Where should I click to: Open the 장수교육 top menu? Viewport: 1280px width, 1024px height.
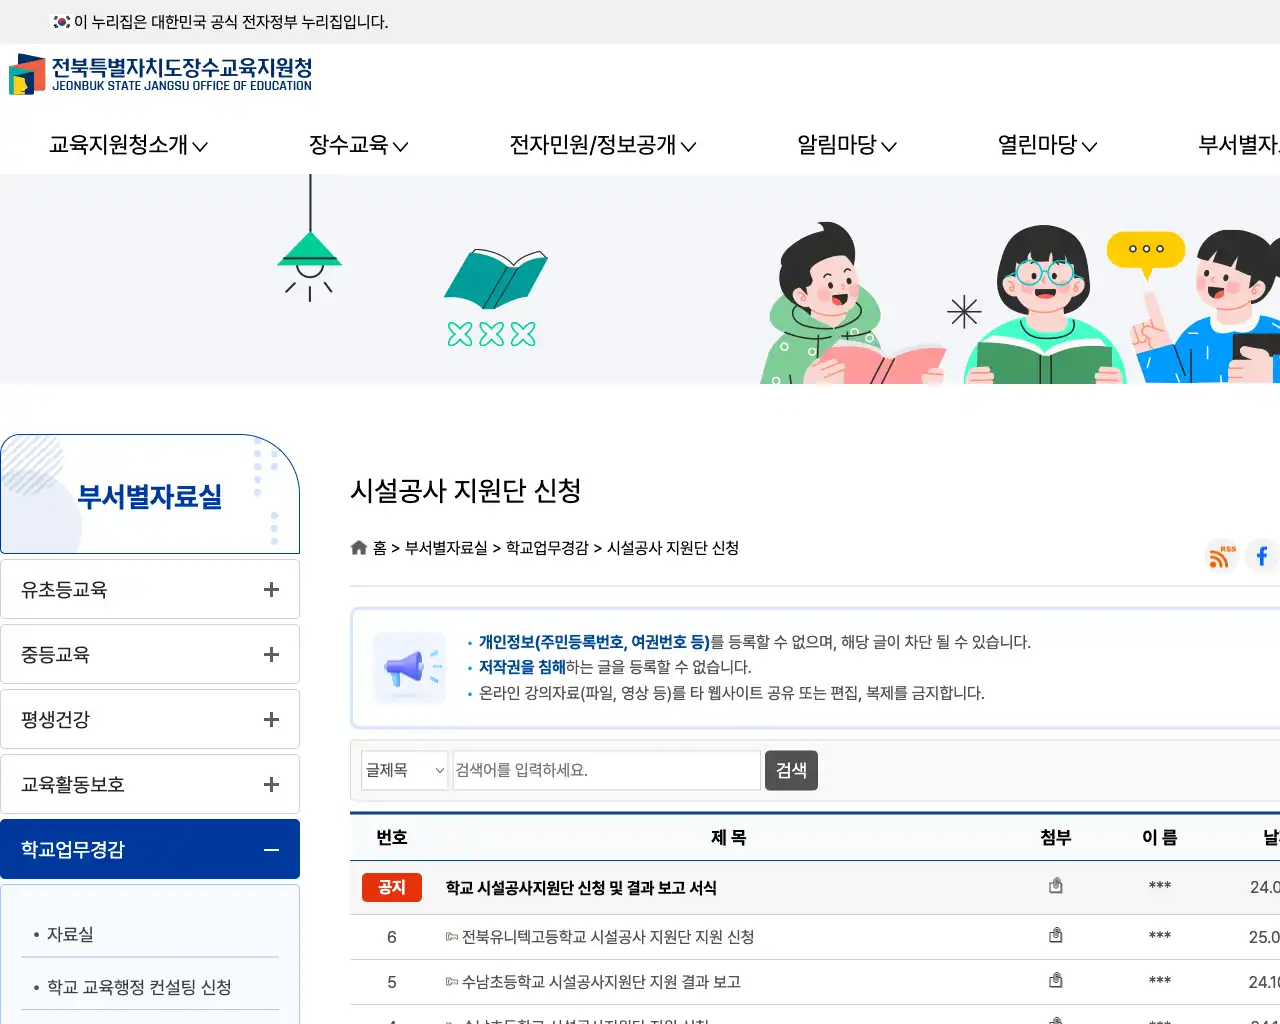[x=358, y=145]
